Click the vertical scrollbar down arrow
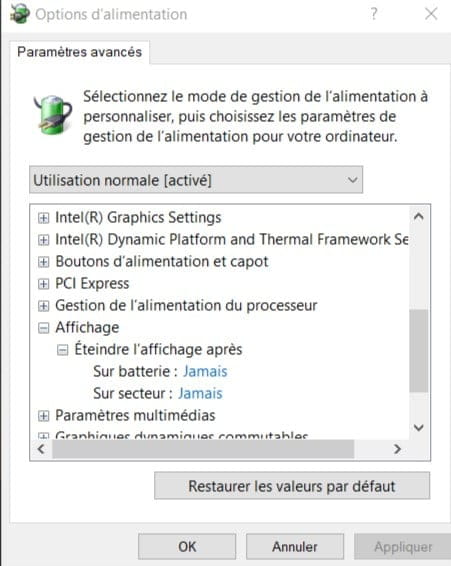This screenshot has height=566, width=451. pos(419,428)
